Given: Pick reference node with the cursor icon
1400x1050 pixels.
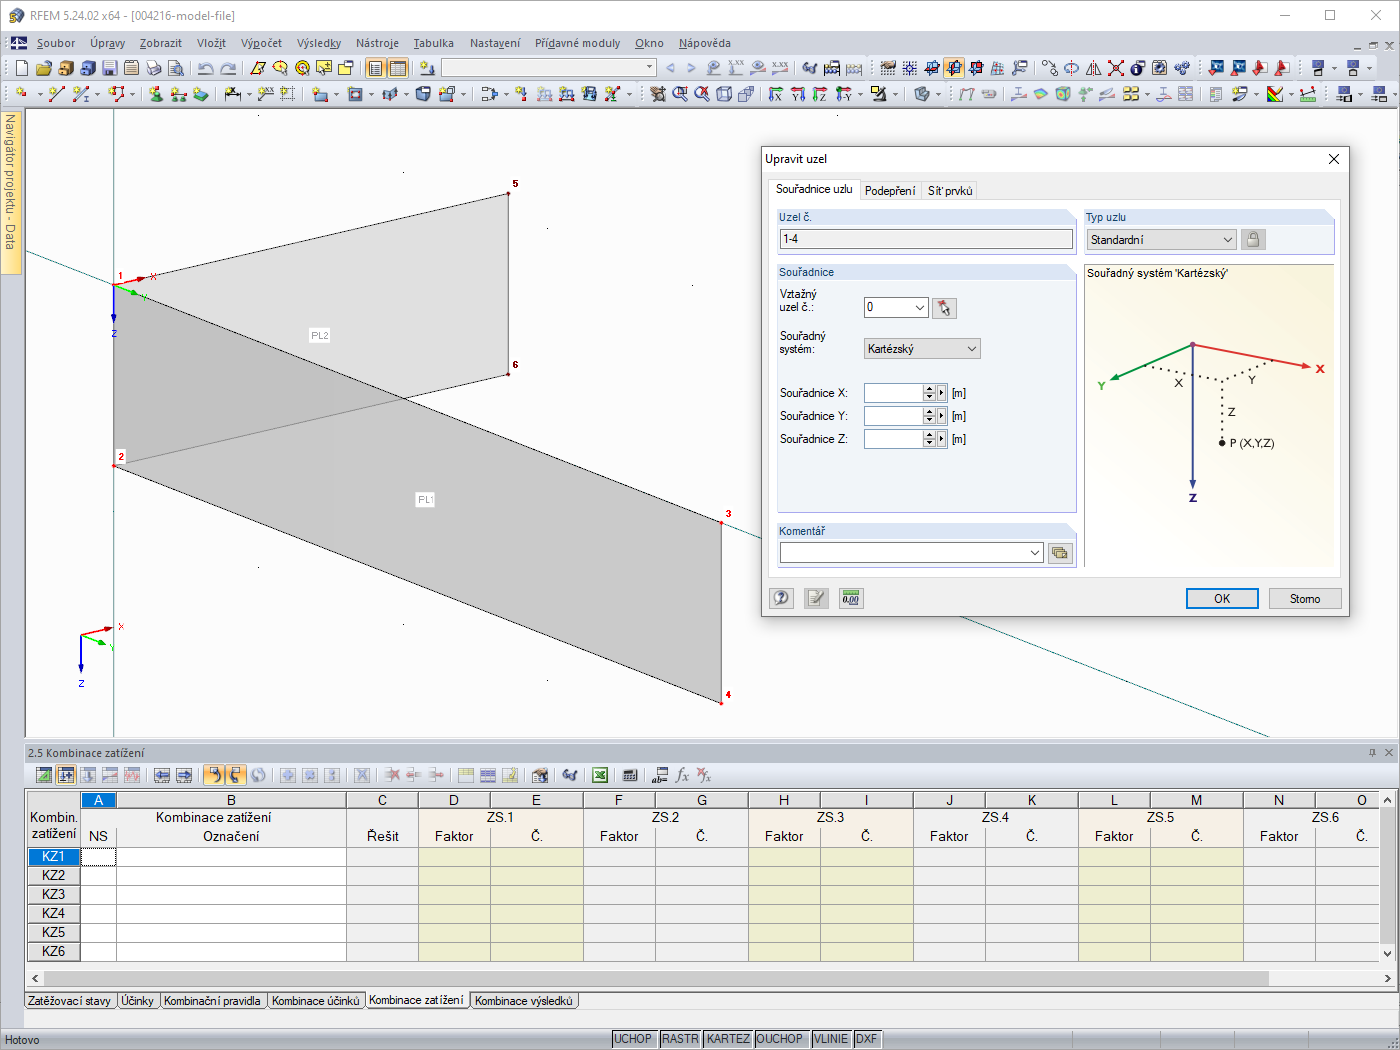Looking at the screenshot, I should coord(944,308).
